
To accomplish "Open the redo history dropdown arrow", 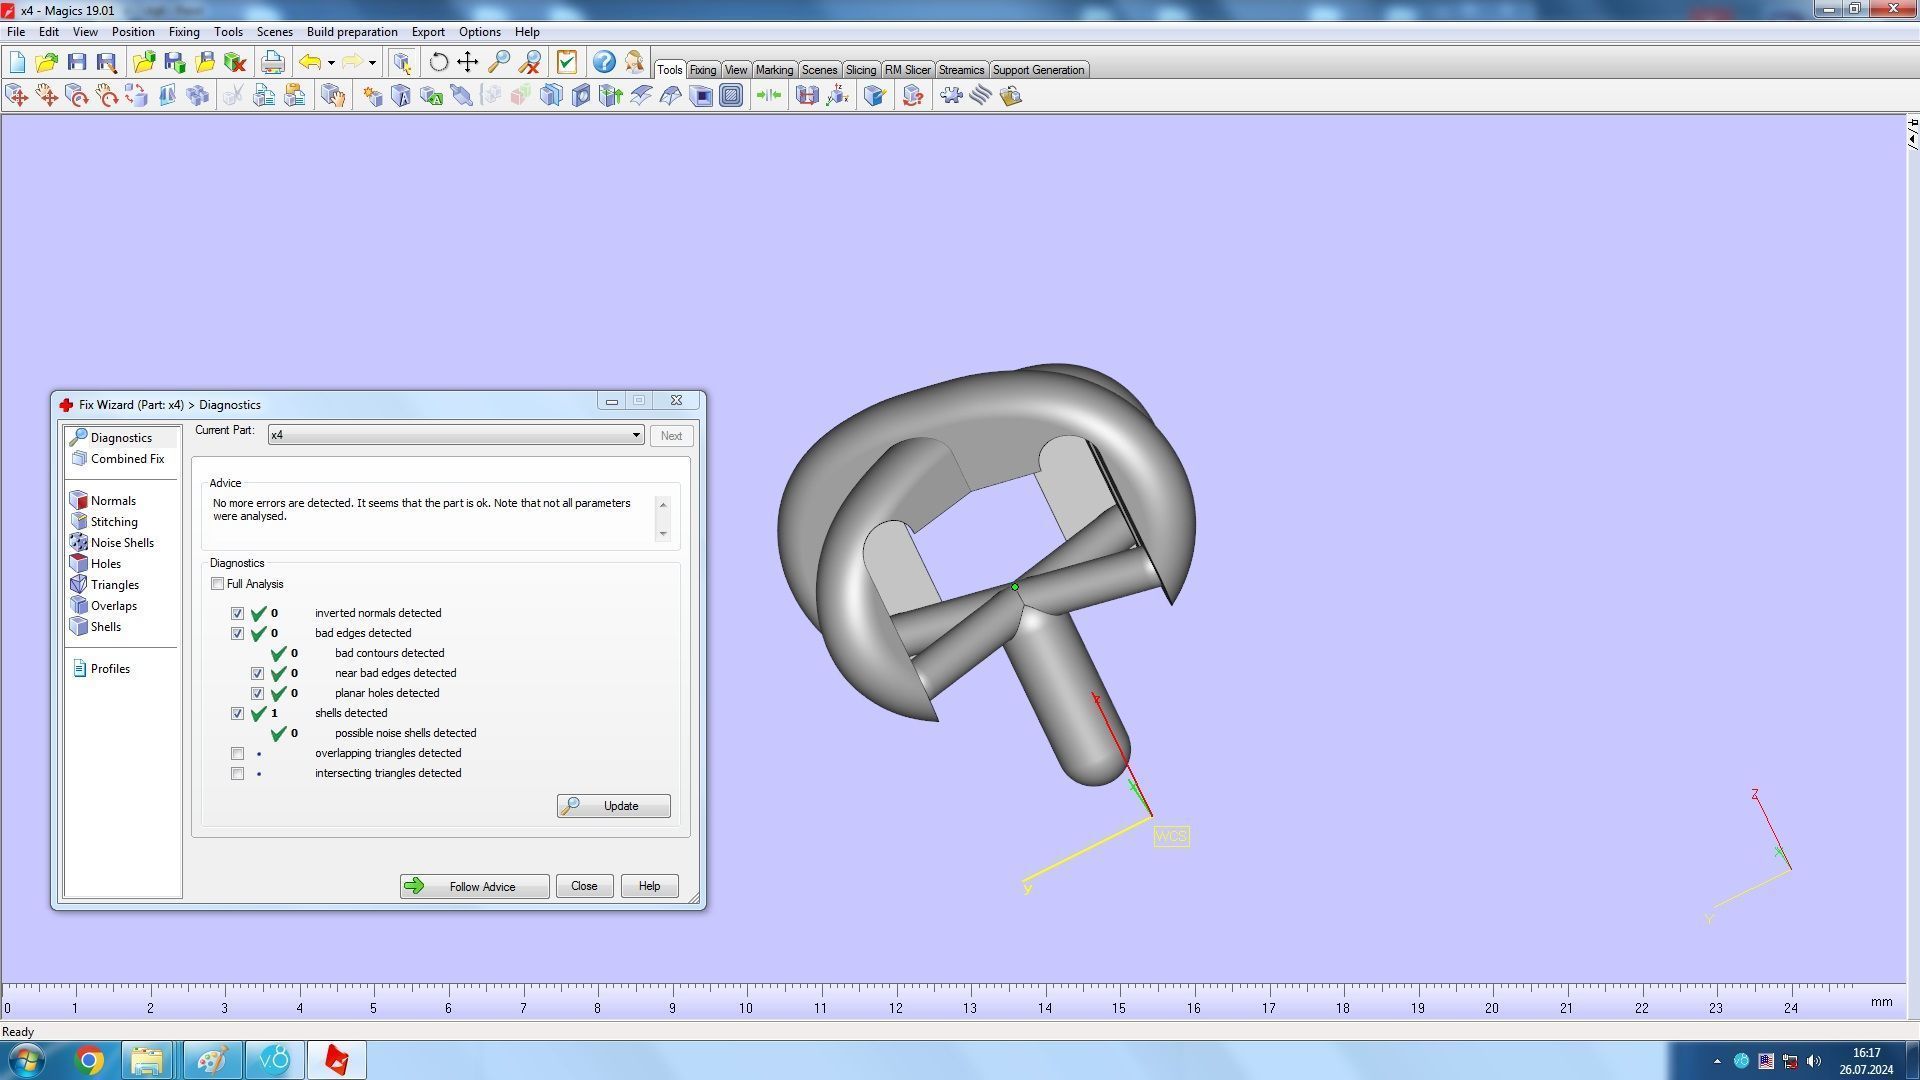I will [372, 63].
